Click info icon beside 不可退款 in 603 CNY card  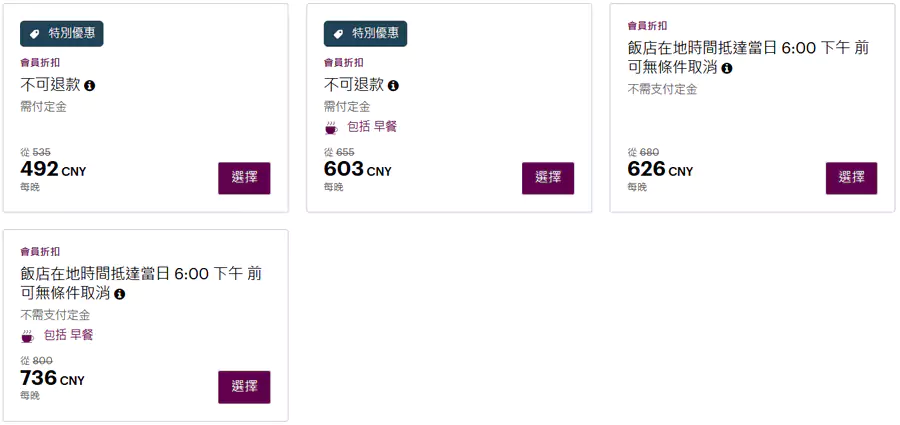coord(393,86)
